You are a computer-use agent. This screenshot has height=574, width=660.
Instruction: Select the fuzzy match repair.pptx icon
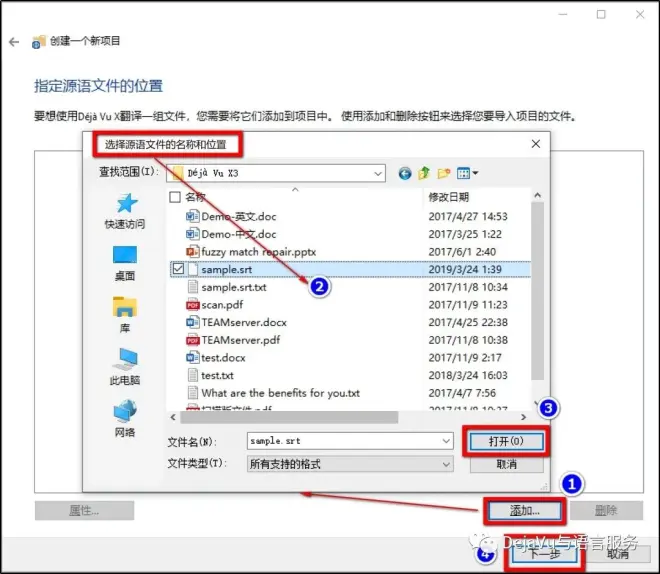tap(192, 252)
